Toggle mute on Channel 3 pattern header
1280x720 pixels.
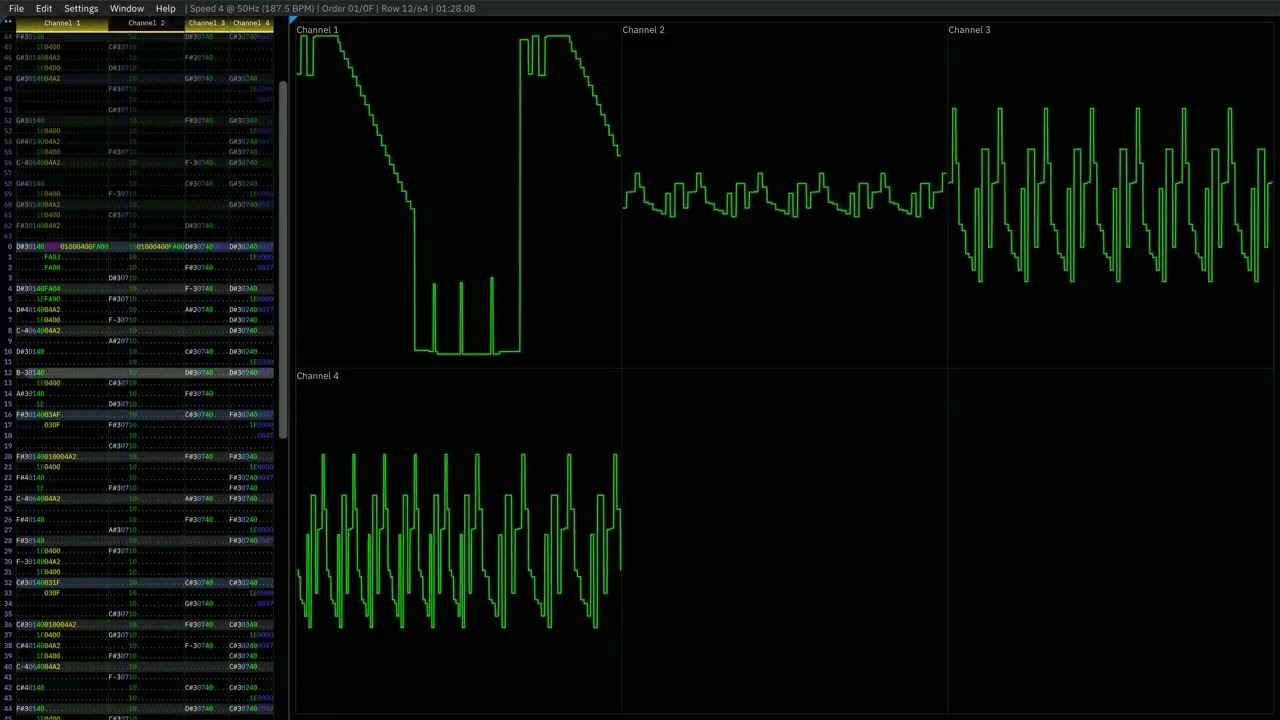pyautogui.click(x=207, y=23)
